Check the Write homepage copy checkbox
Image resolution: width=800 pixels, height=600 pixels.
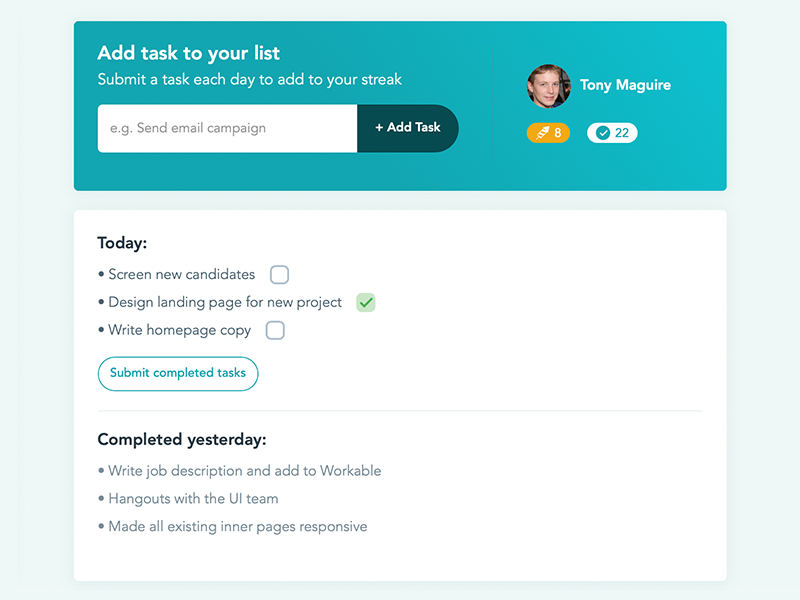(x=275, y=330)
